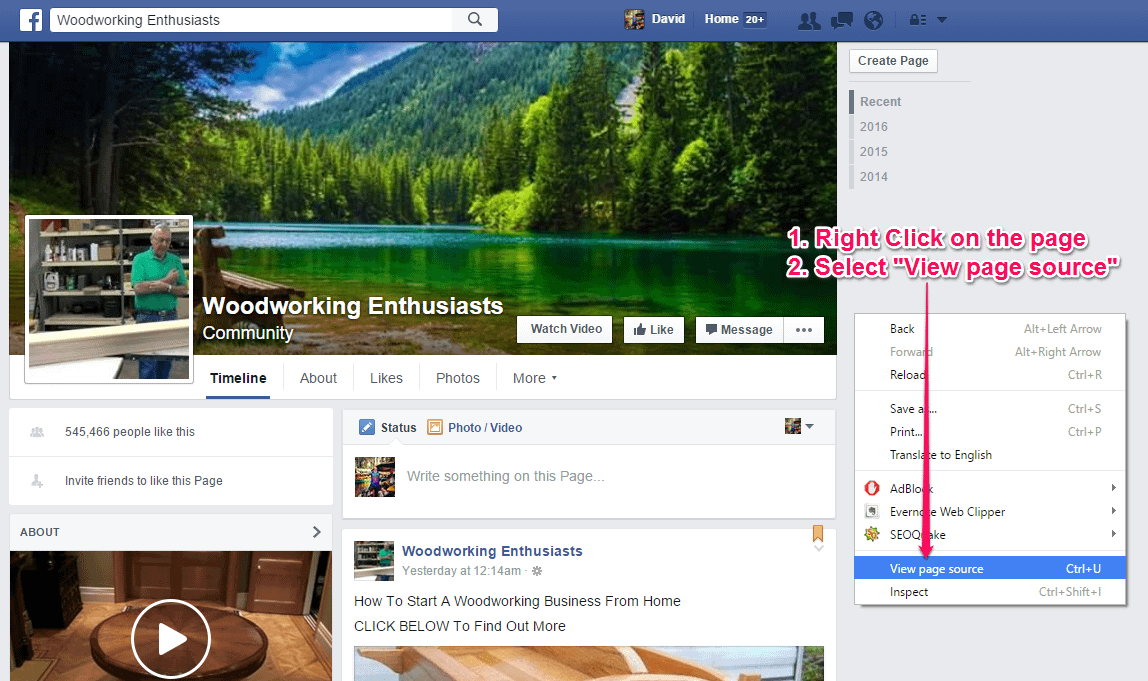Click the Photo / Video picture icon

[435, 427]
